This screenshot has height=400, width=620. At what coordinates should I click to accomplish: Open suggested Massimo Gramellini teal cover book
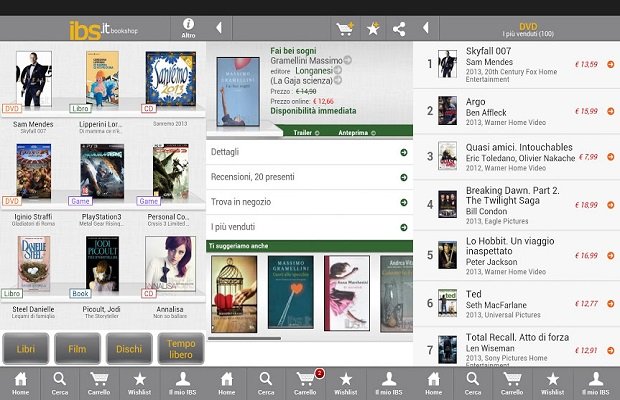291,292
